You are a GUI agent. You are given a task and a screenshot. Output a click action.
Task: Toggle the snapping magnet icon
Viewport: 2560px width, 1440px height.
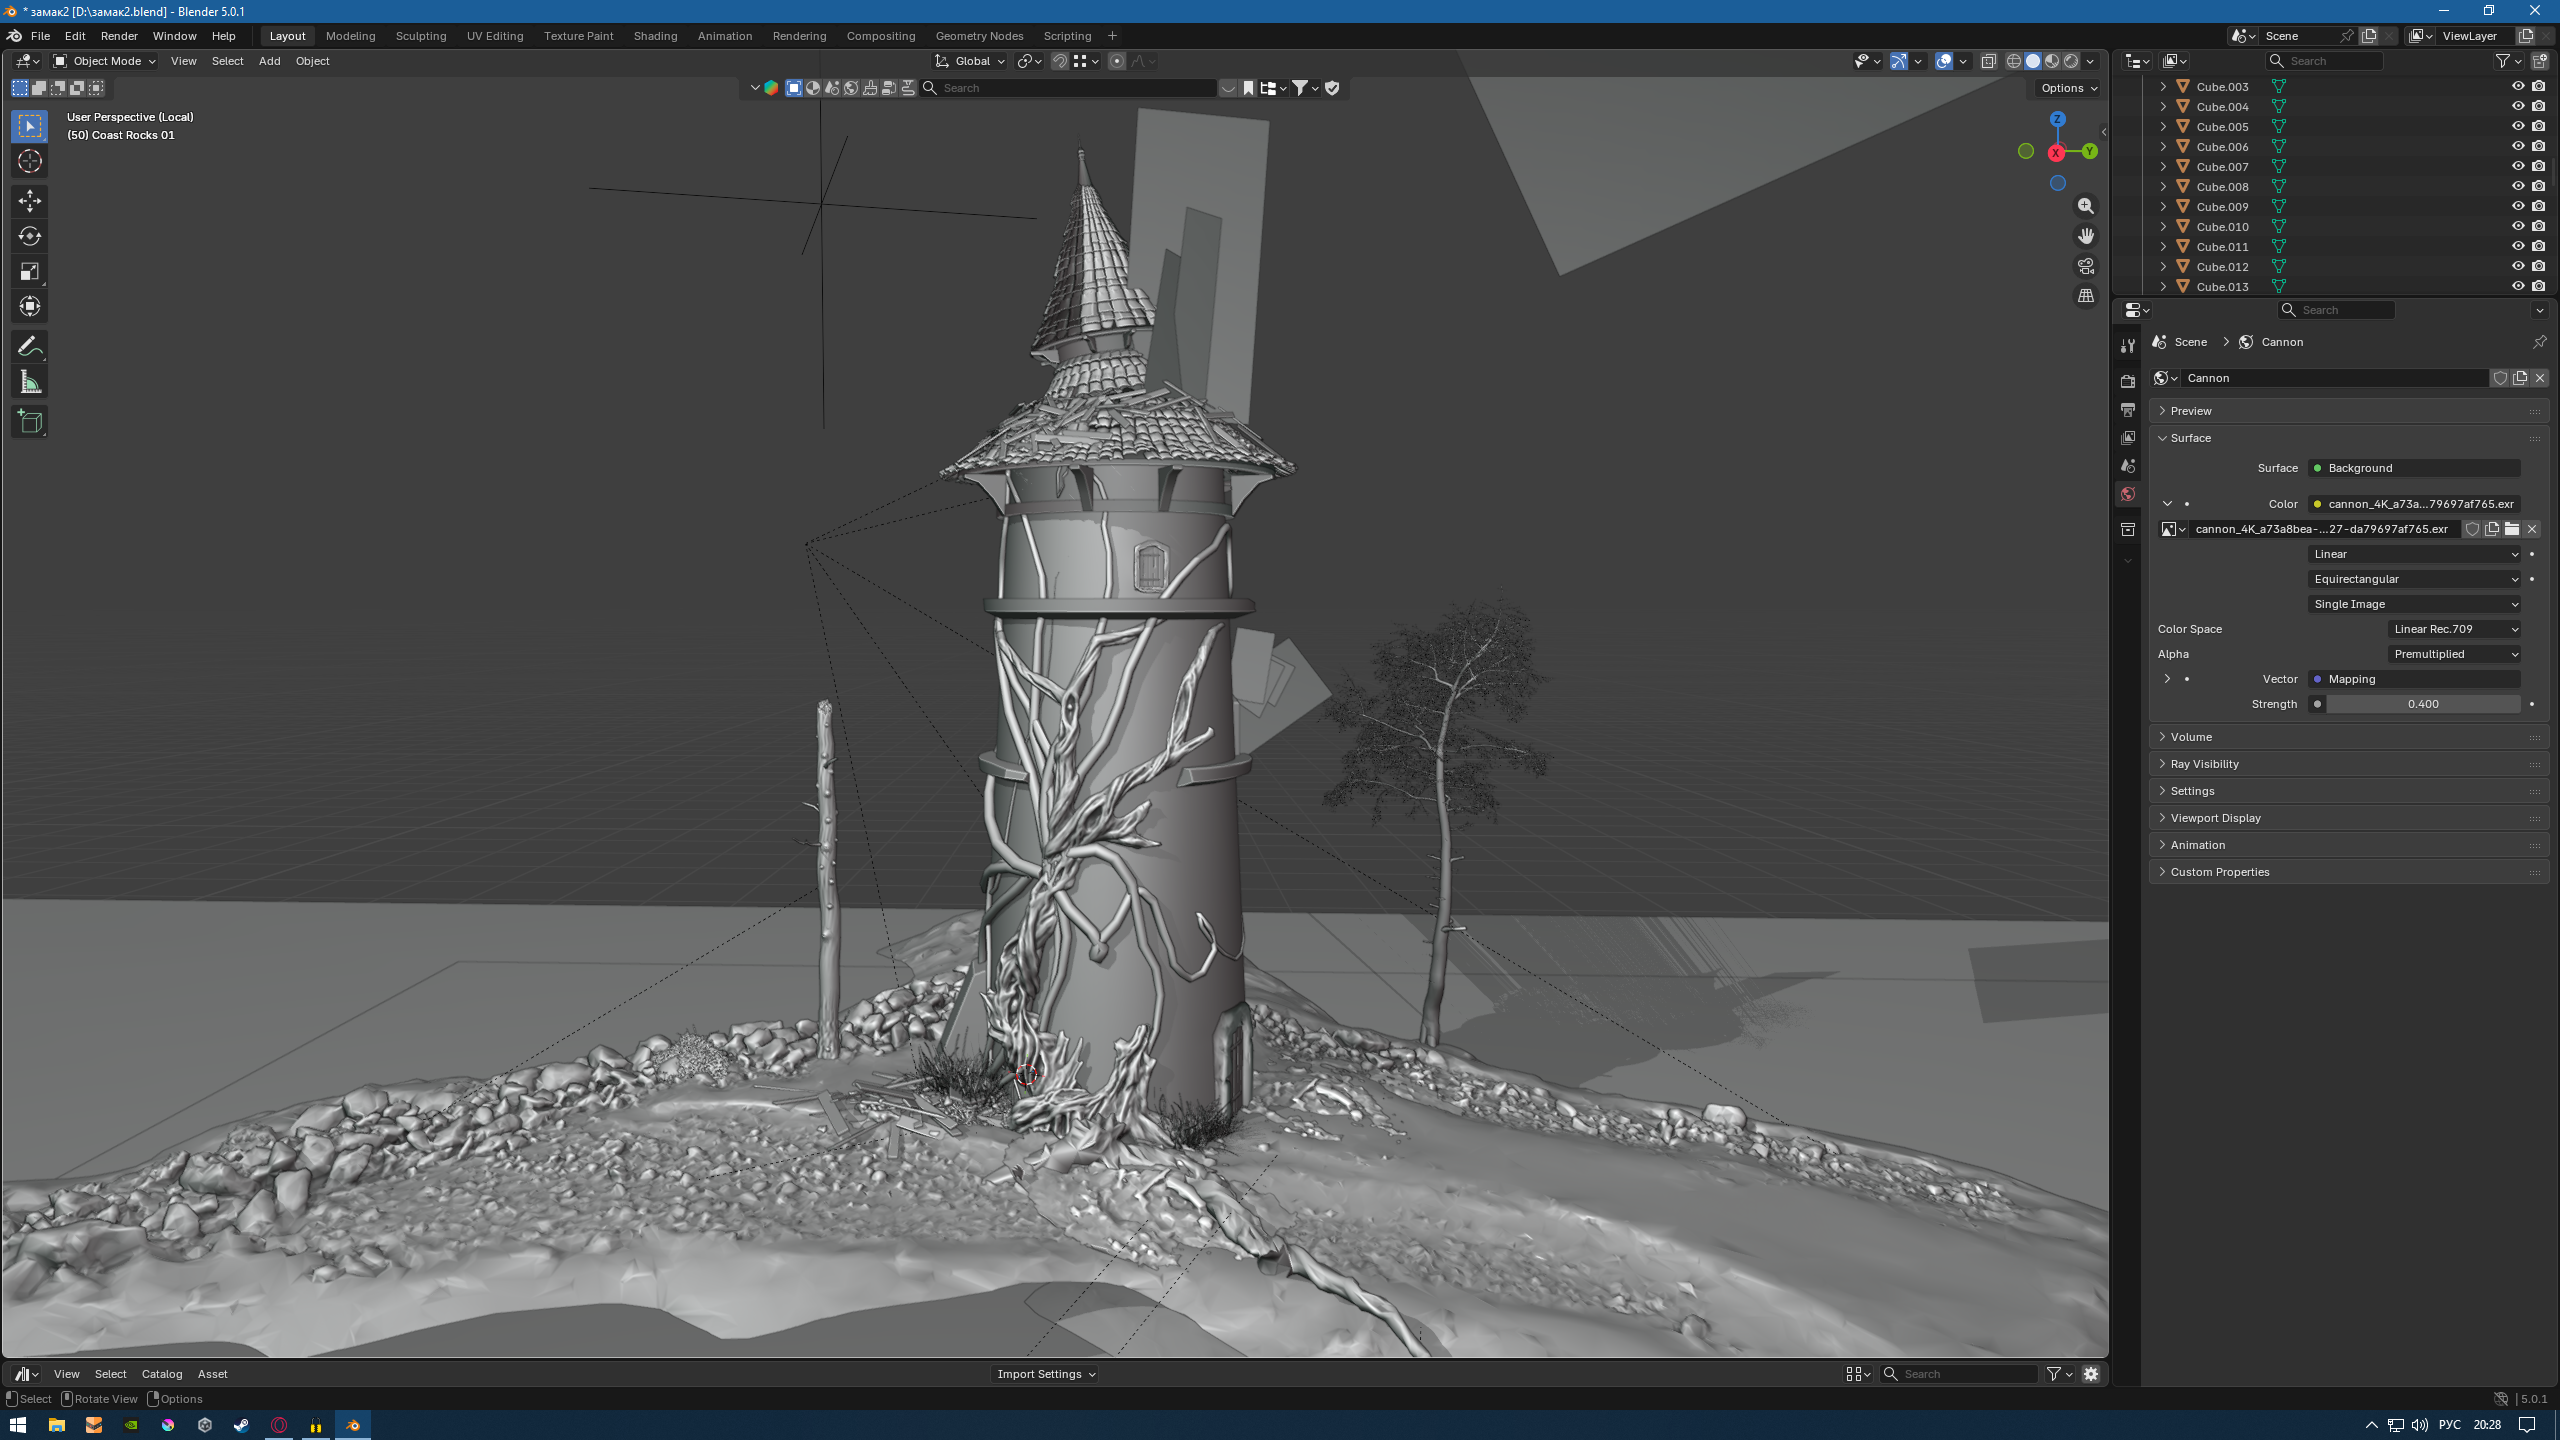tap(1059, 61)
